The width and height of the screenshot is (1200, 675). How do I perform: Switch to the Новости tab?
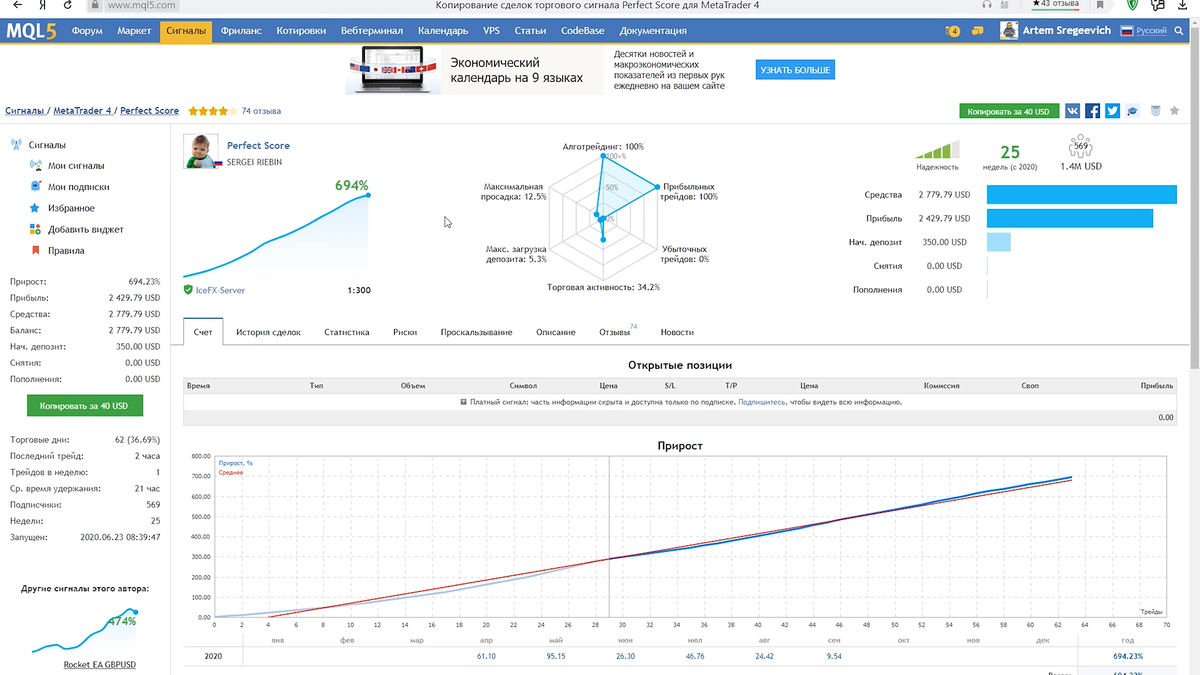pos(677,332)
